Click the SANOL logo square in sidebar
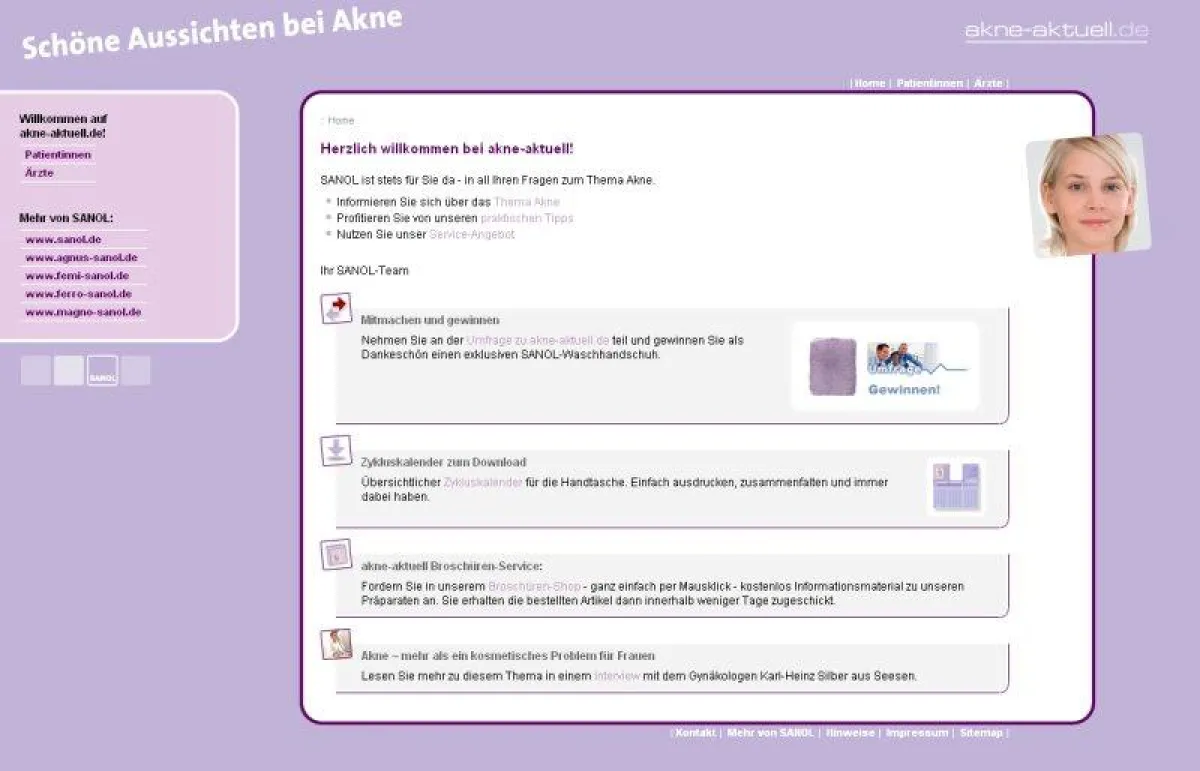Screen dimensions: 1200x771 click(x=102, y=370)
